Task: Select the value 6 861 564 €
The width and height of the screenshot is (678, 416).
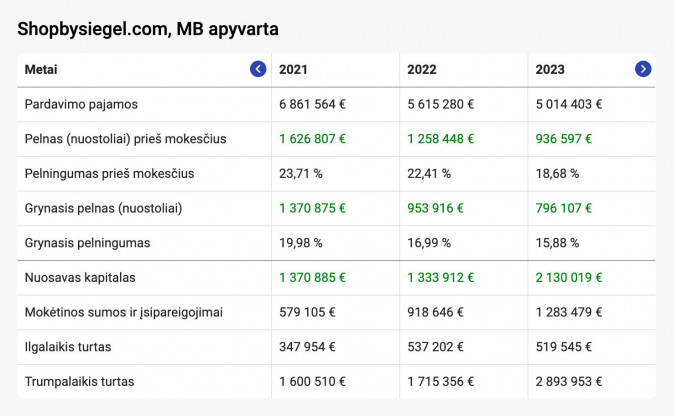Action: (312, 104)
